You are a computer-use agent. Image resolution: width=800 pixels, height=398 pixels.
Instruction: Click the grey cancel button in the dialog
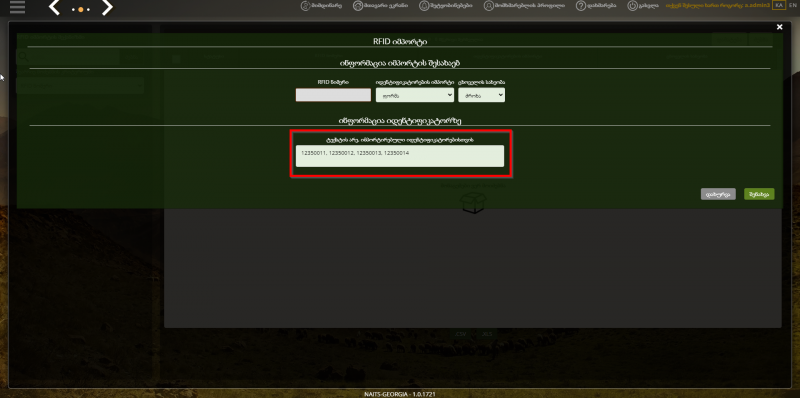718,194
